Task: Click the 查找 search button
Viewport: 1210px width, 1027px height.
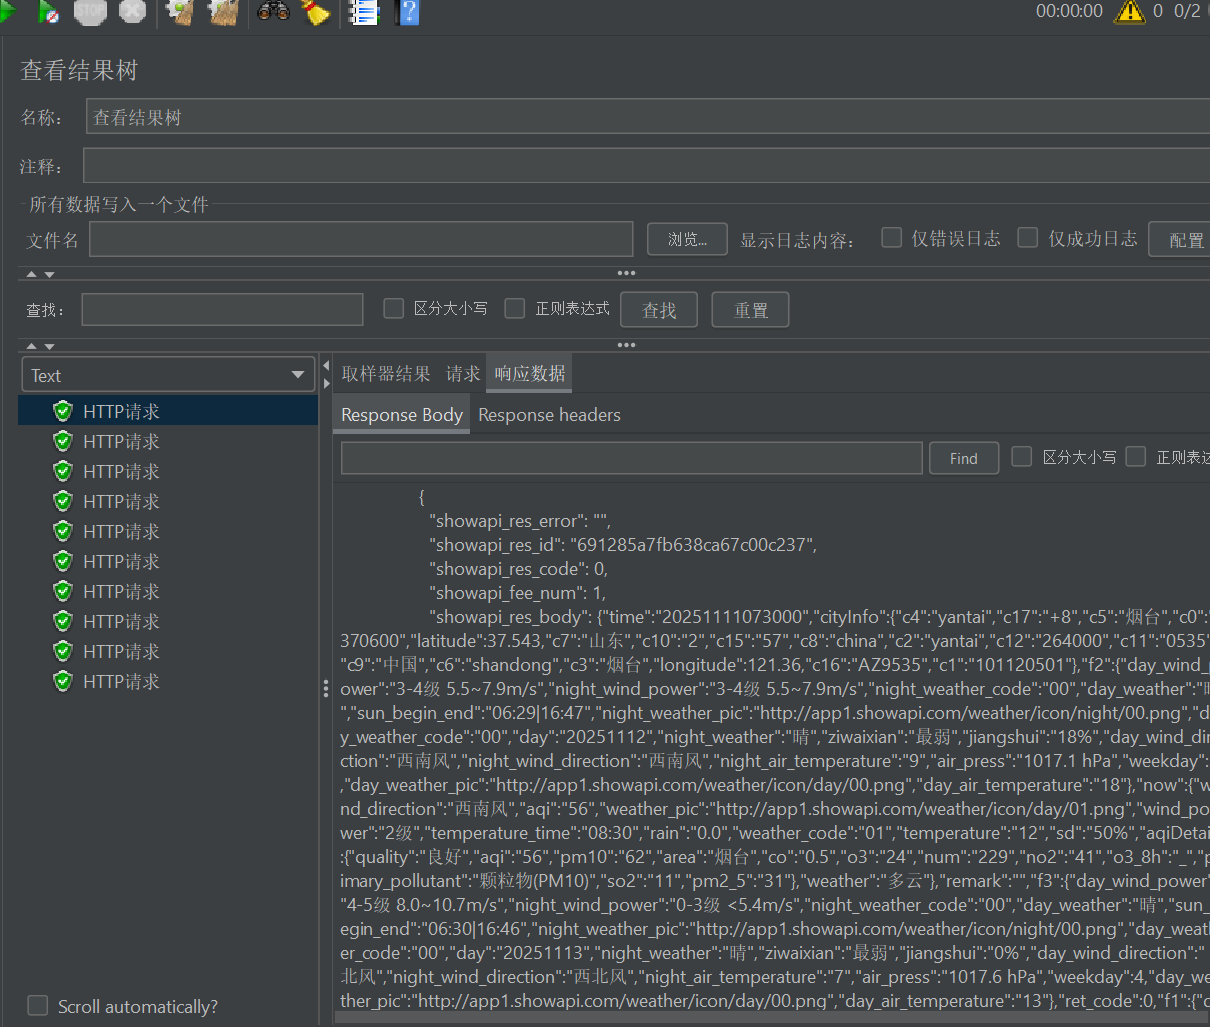Action: (x=659, y=310)
